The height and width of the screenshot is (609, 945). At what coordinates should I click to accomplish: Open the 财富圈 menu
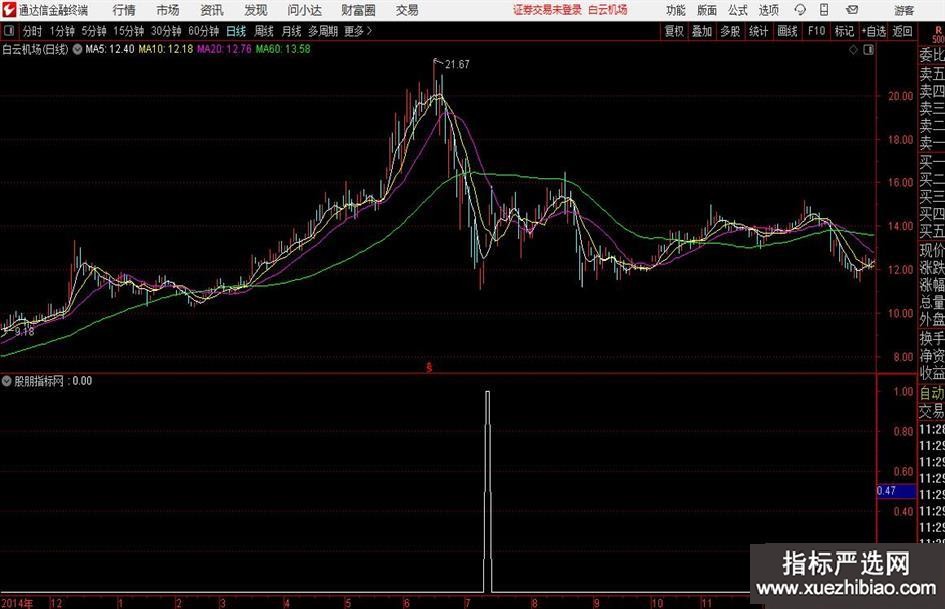pos(358,10)
